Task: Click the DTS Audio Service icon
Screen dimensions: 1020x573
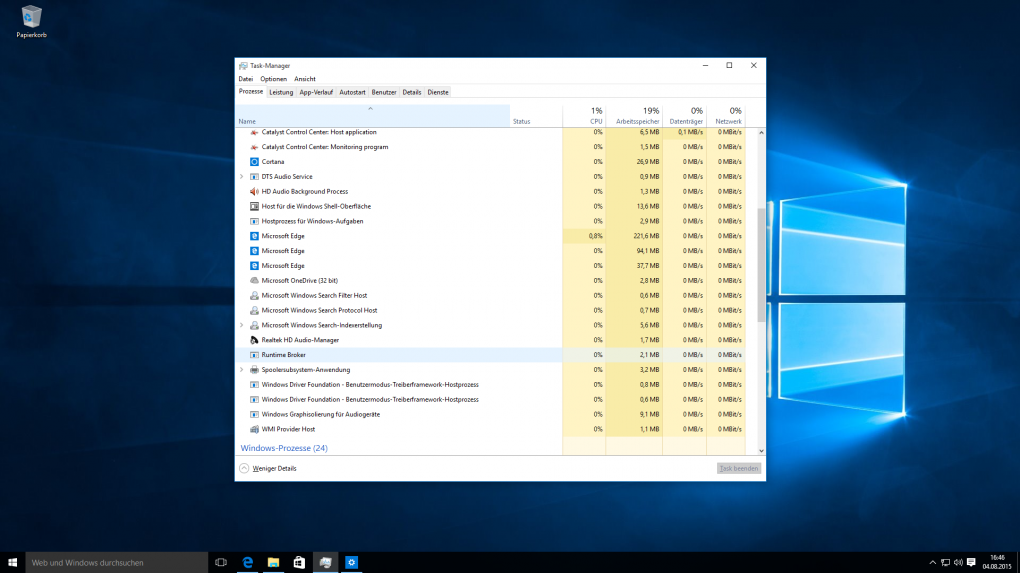Action: (x=254, y=177)
